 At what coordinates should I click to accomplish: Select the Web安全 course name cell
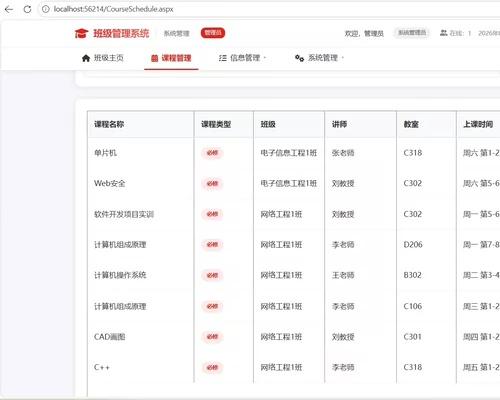coord(110,183)
